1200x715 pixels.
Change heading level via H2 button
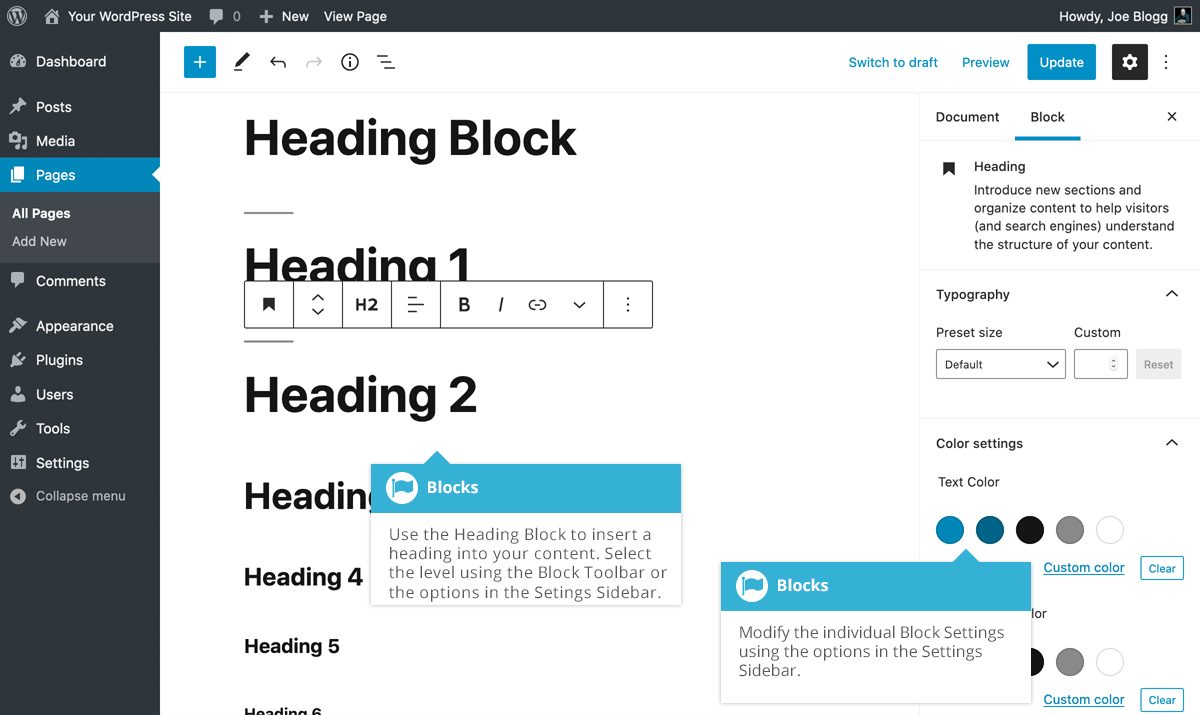pyautogui.click(x=367, y=305)
